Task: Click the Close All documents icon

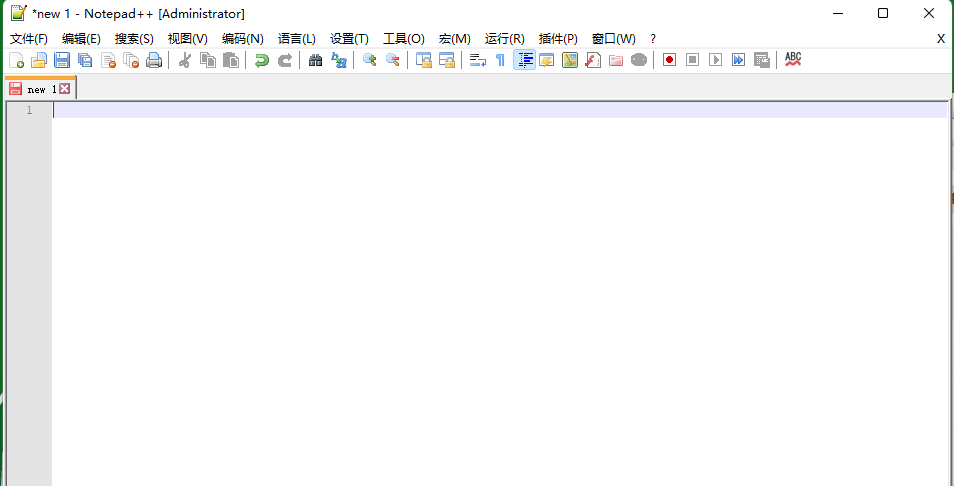Action: (131, 60)
